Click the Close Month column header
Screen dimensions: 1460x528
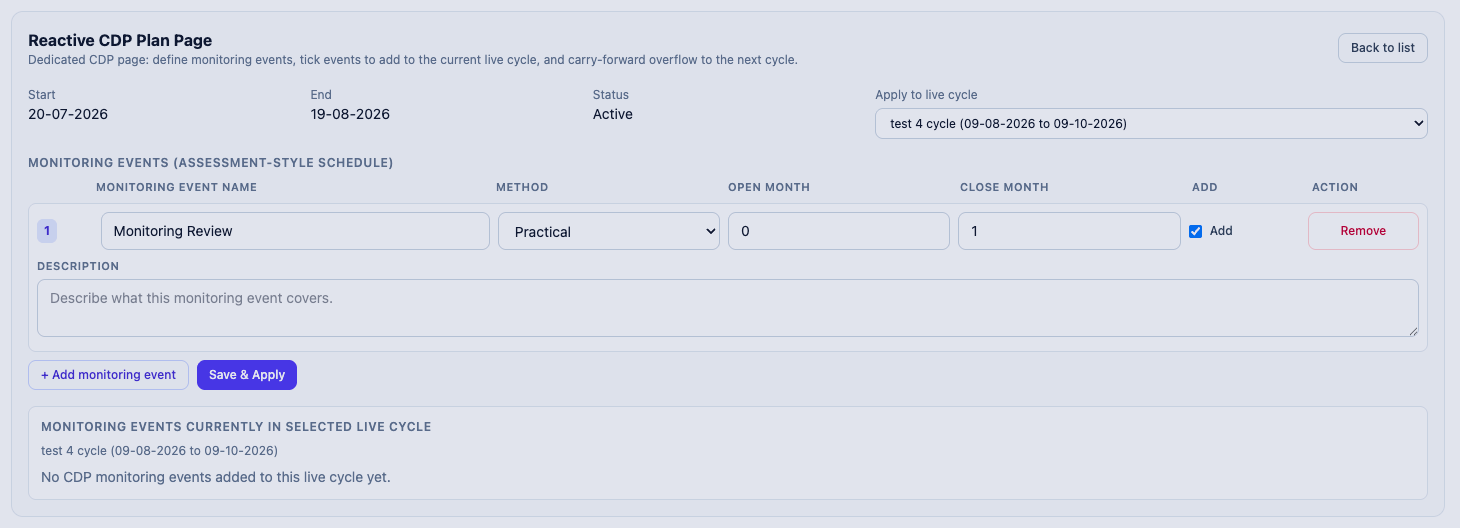pos(1004,187)
